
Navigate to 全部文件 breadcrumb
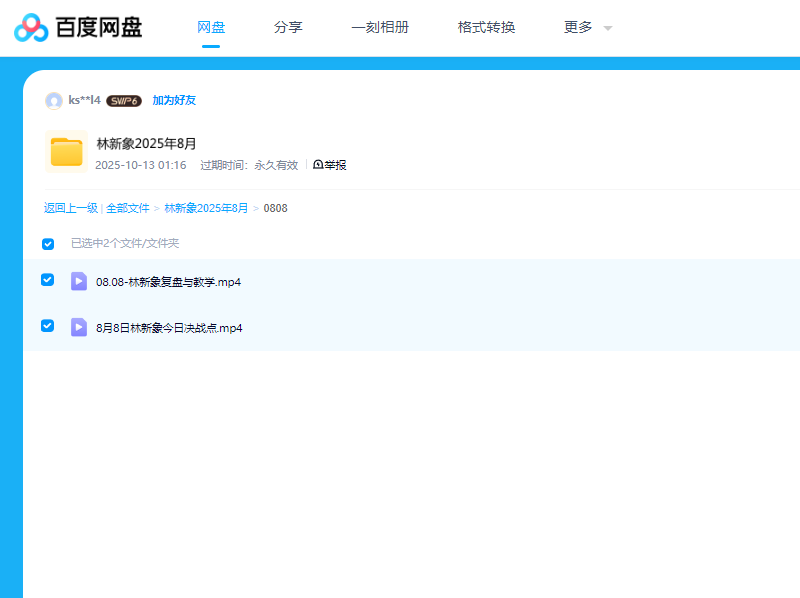pyautogui.click(x=128, y=208)
